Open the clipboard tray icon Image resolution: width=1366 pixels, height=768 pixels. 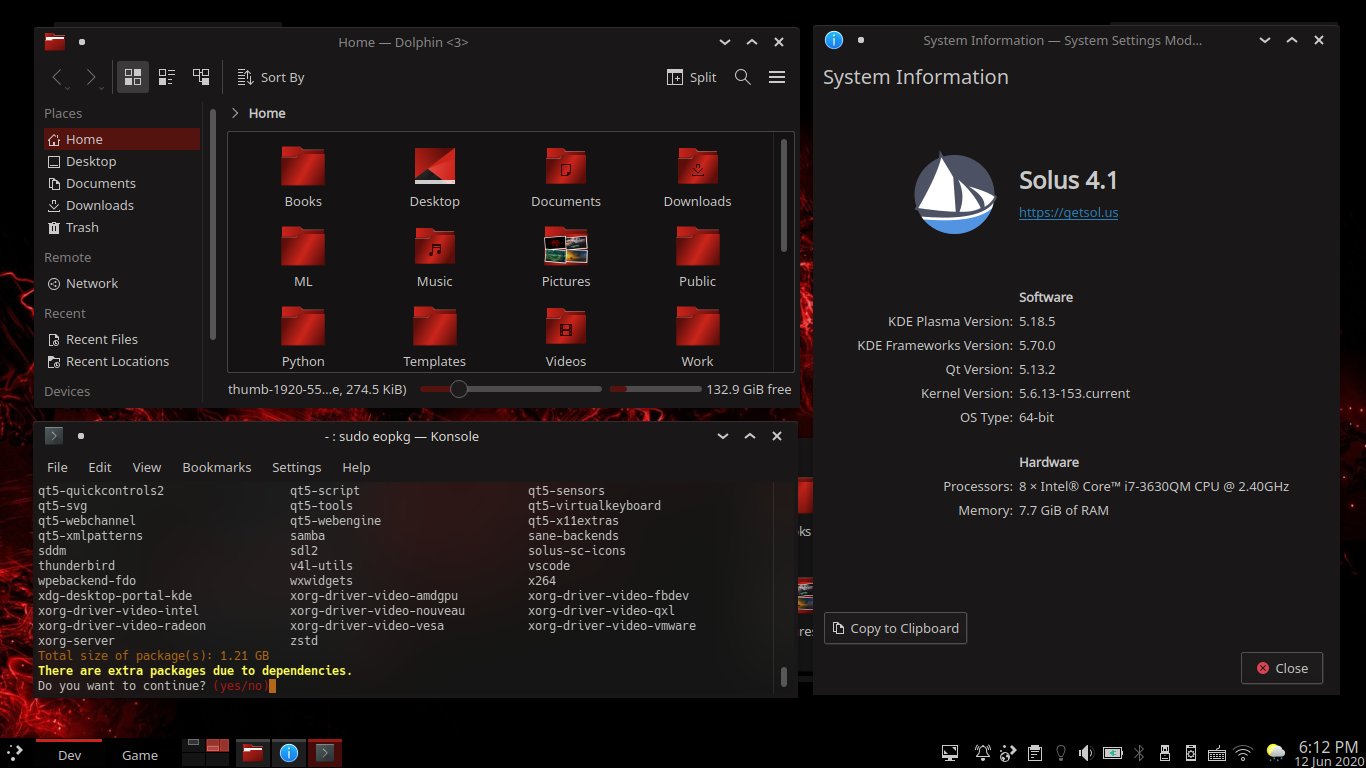click(1035, 753)
